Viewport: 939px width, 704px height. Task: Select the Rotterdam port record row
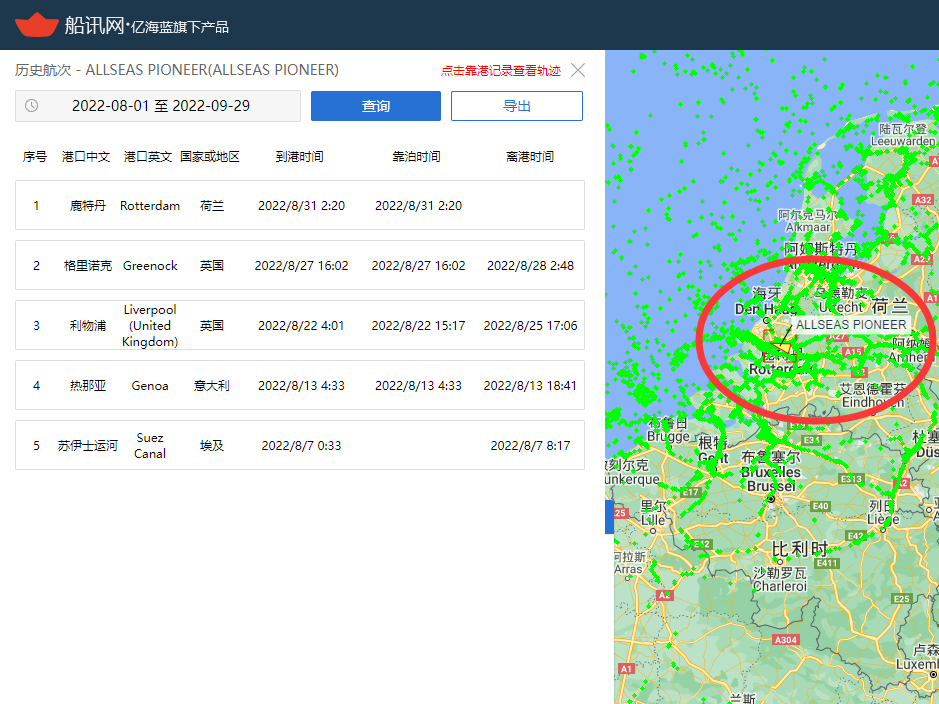click(300, 205)
